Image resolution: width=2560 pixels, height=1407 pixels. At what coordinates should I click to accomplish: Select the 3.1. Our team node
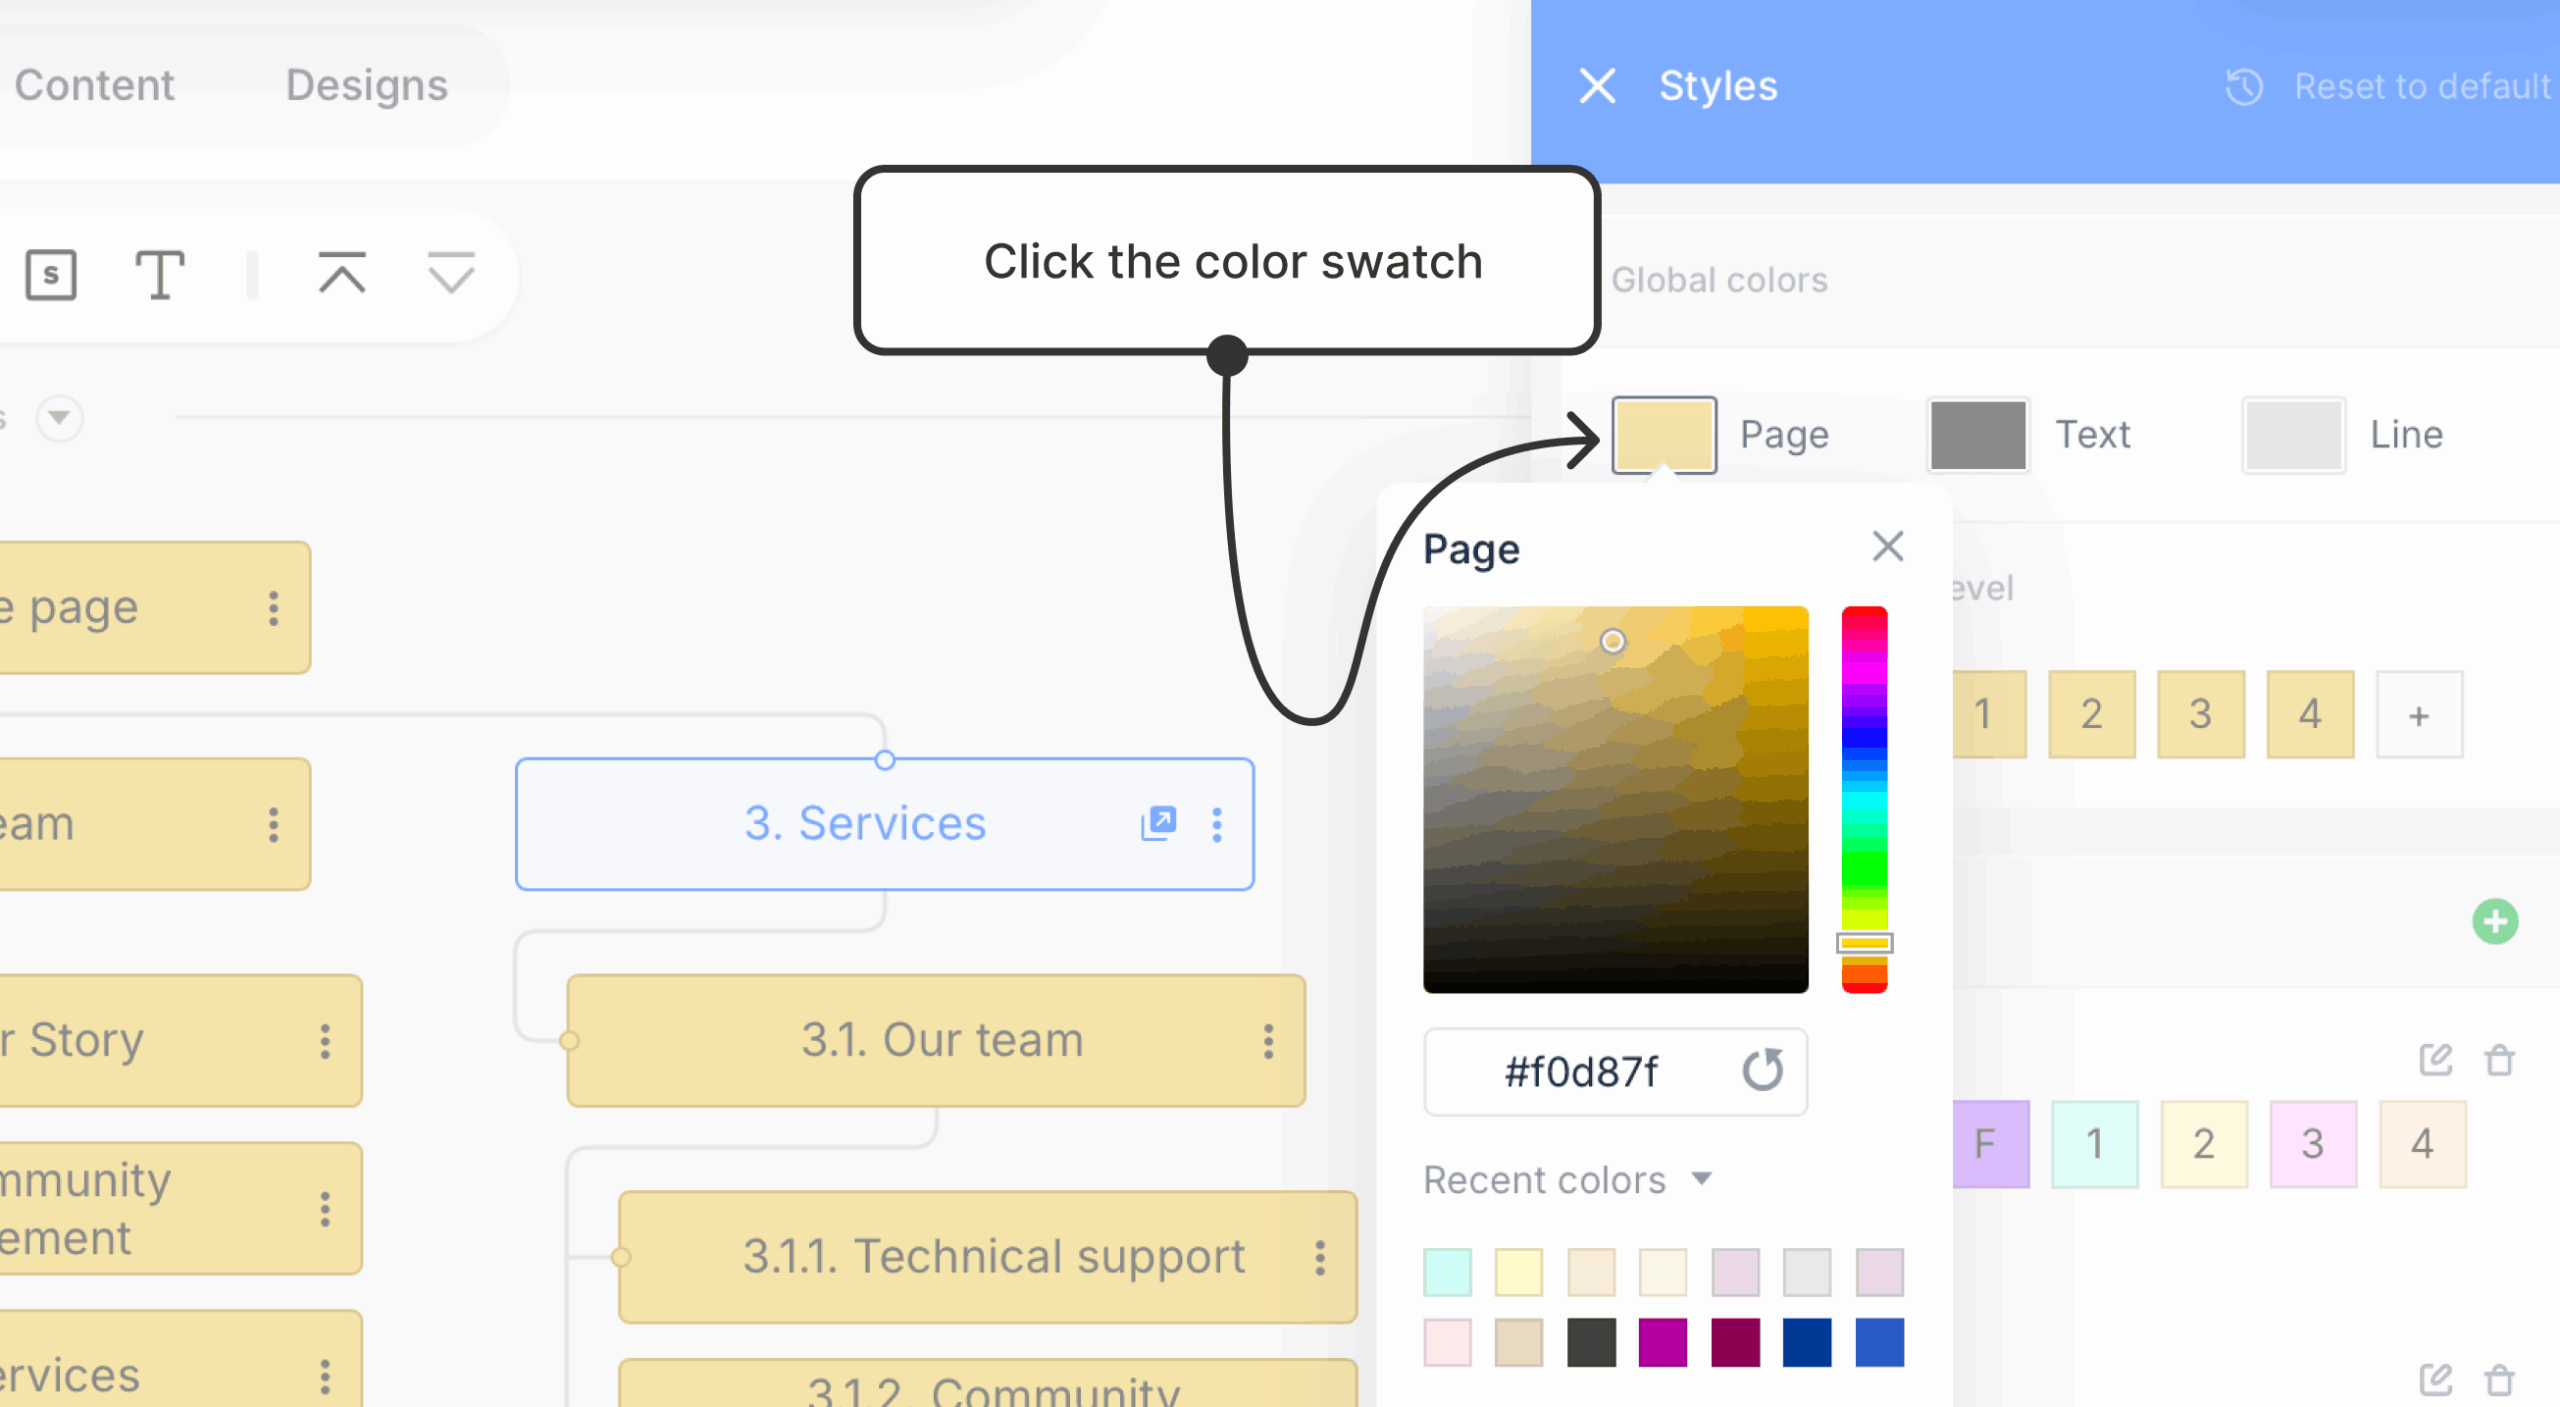click(x=937, y=1040)
